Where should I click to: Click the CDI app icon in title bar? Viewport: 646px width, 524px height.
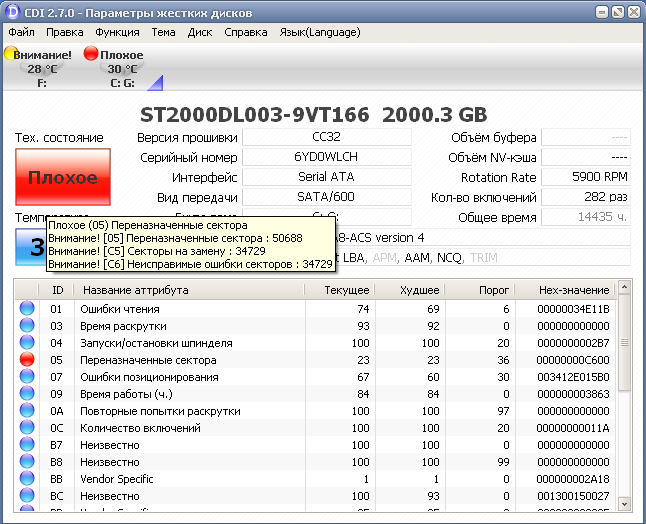click(x=12, y=12)
